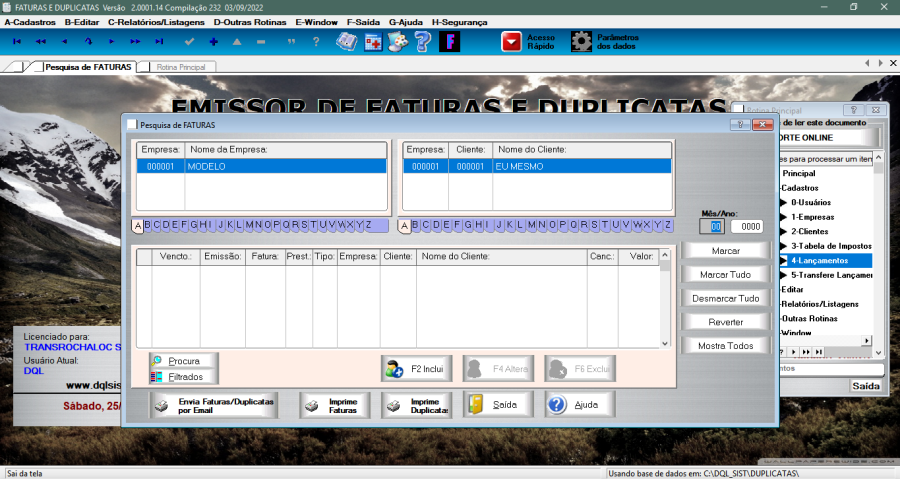The width and height of the screenshot is (900, 479).
Task: Click the black F logo icon
Action: (452, 42)
